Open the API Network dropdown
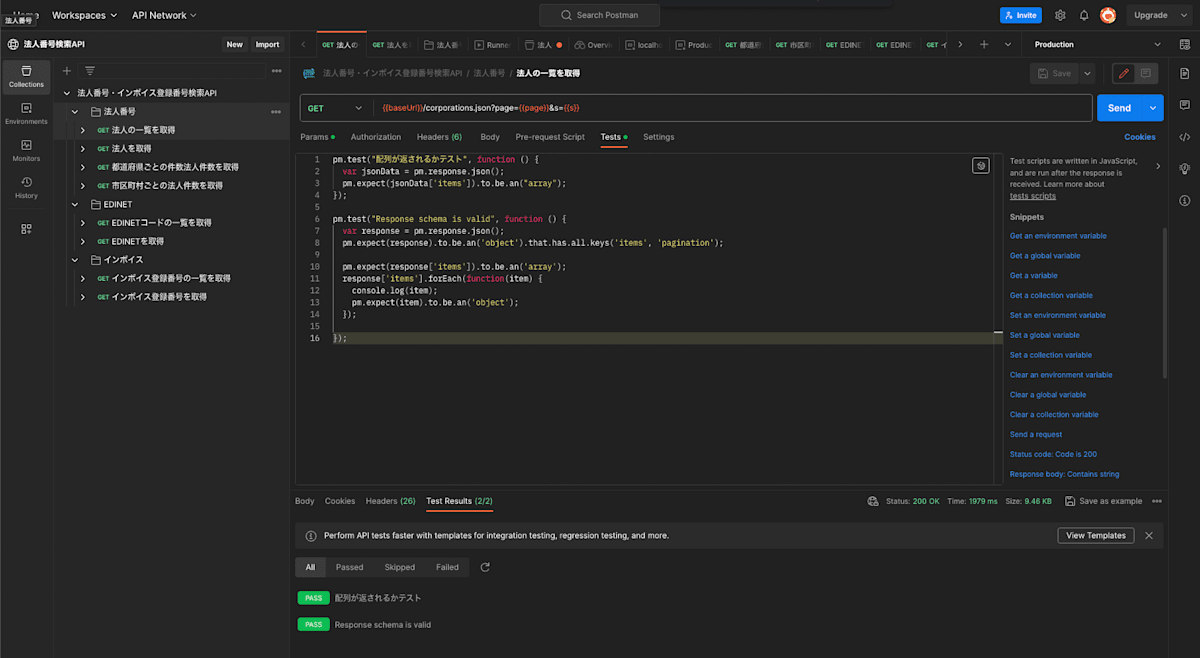This screenshot has height=658, width=1200. tap(164, 15)
